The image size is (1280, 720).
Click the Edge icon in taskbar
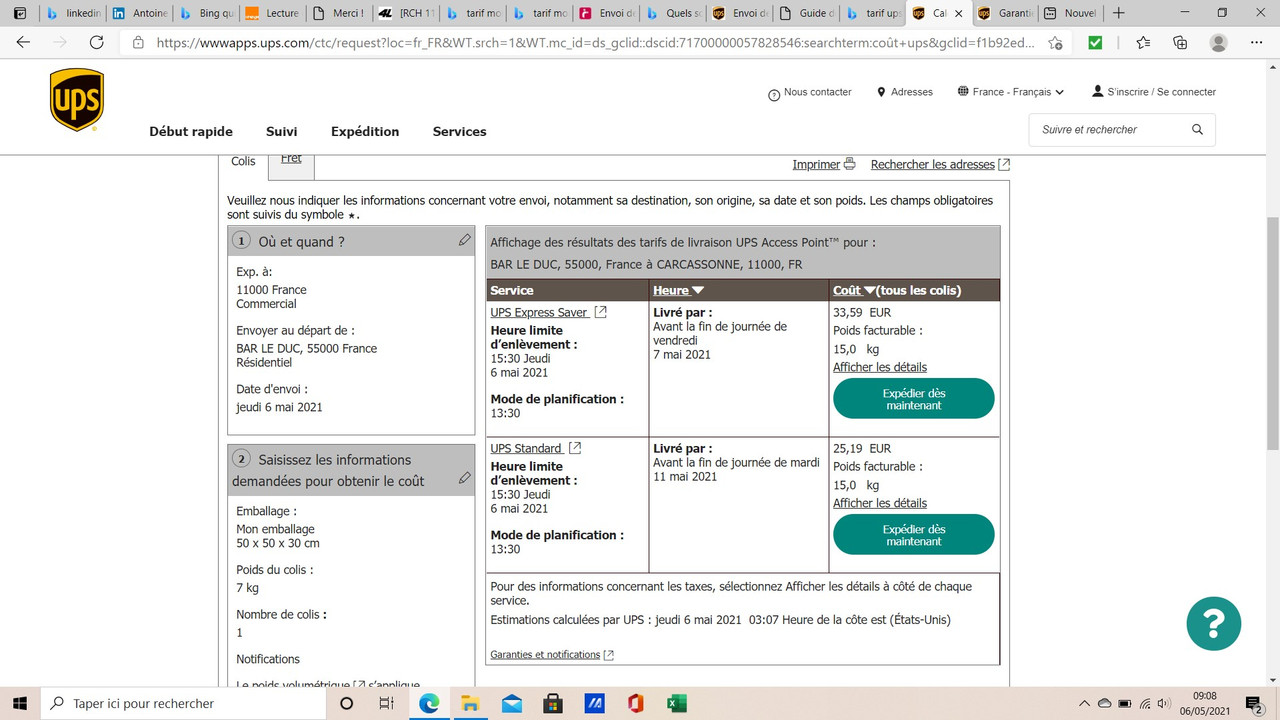click(428, 703)
